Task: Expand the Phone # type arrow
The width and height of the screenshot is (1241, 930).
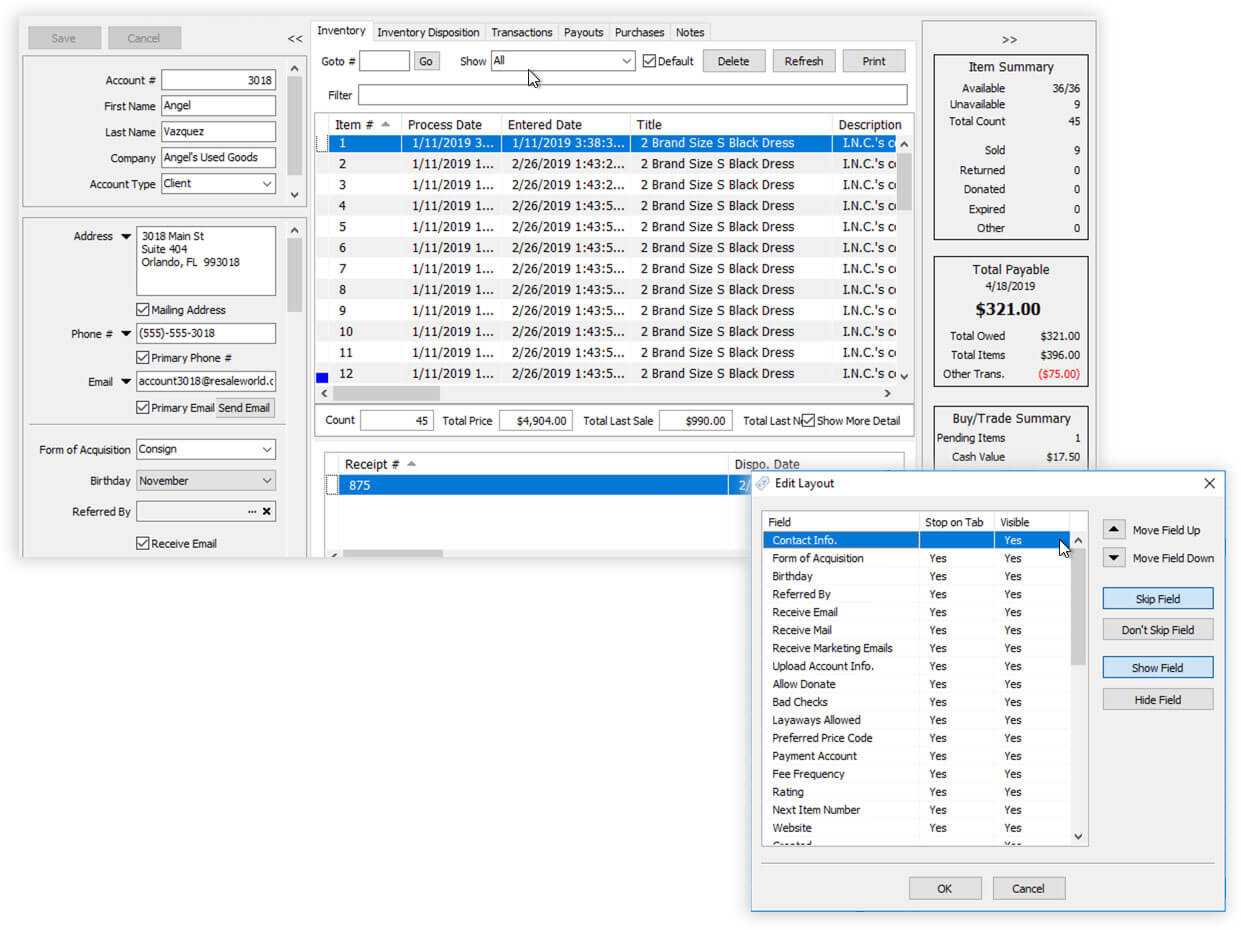Action: pos(125,334)
